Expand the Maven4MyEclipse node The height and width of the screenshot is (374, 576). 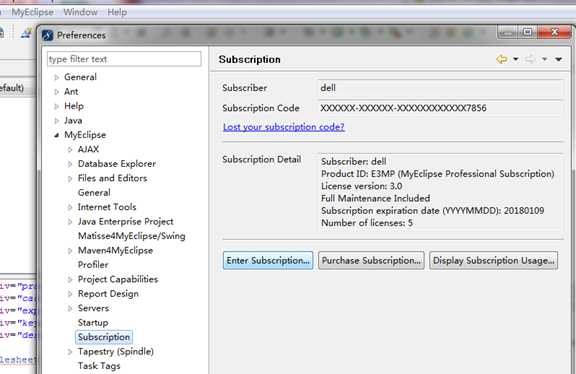[x=70, y=251]
